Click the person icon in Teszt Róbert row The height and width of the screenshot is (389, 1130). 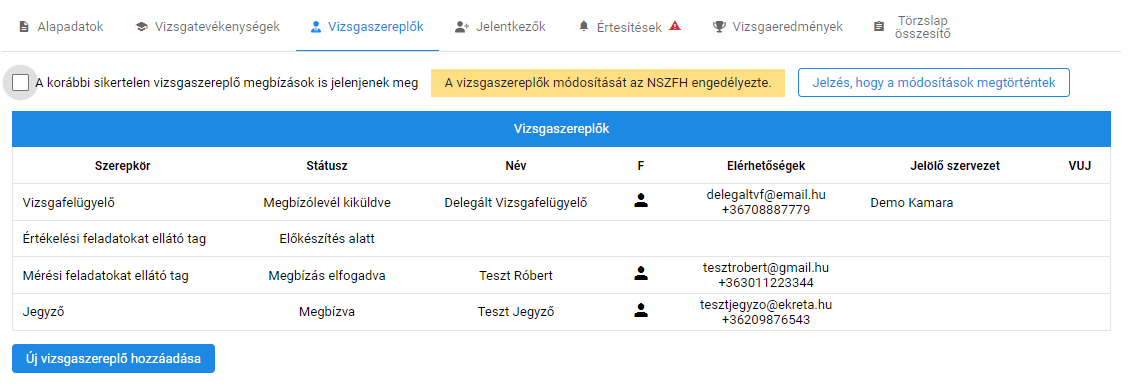pos(641,274)
